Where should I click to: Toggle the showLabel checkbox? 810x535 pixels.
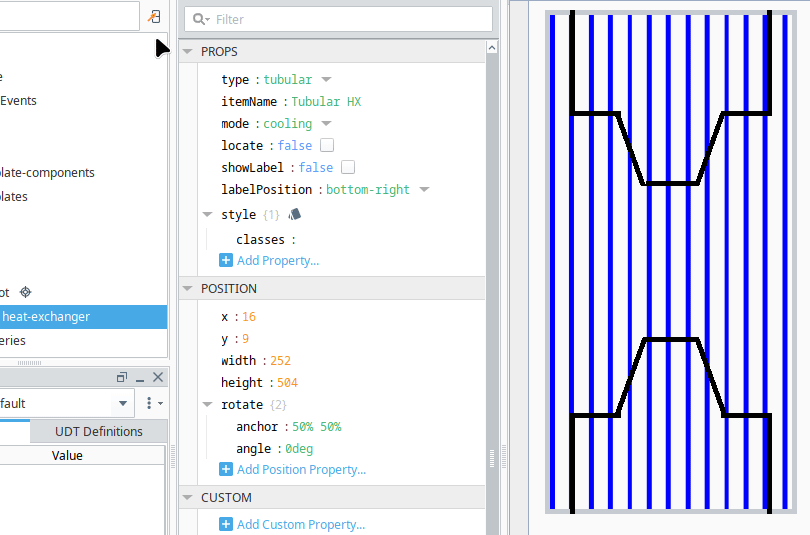pos(348,167)
